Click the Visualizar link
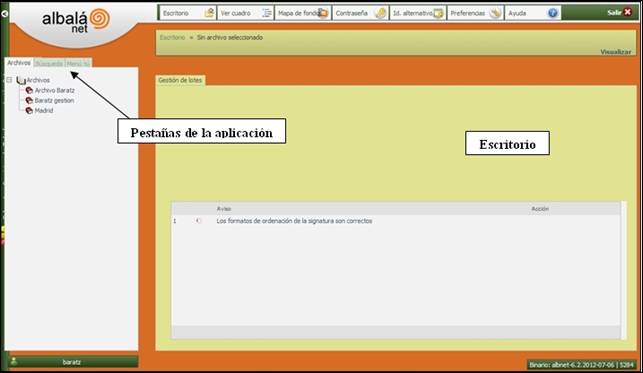This screenshot has width=643, height=373. [616, 52]
